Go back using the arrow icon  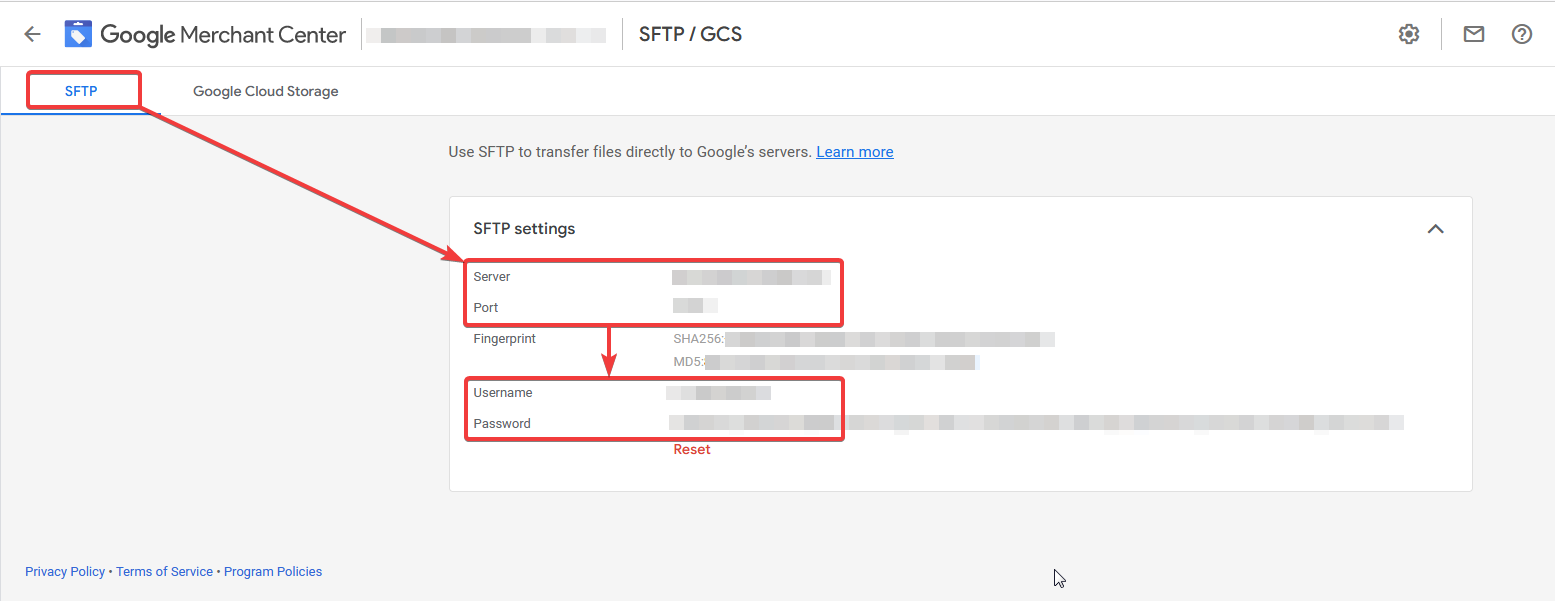(x=32, y=34)
